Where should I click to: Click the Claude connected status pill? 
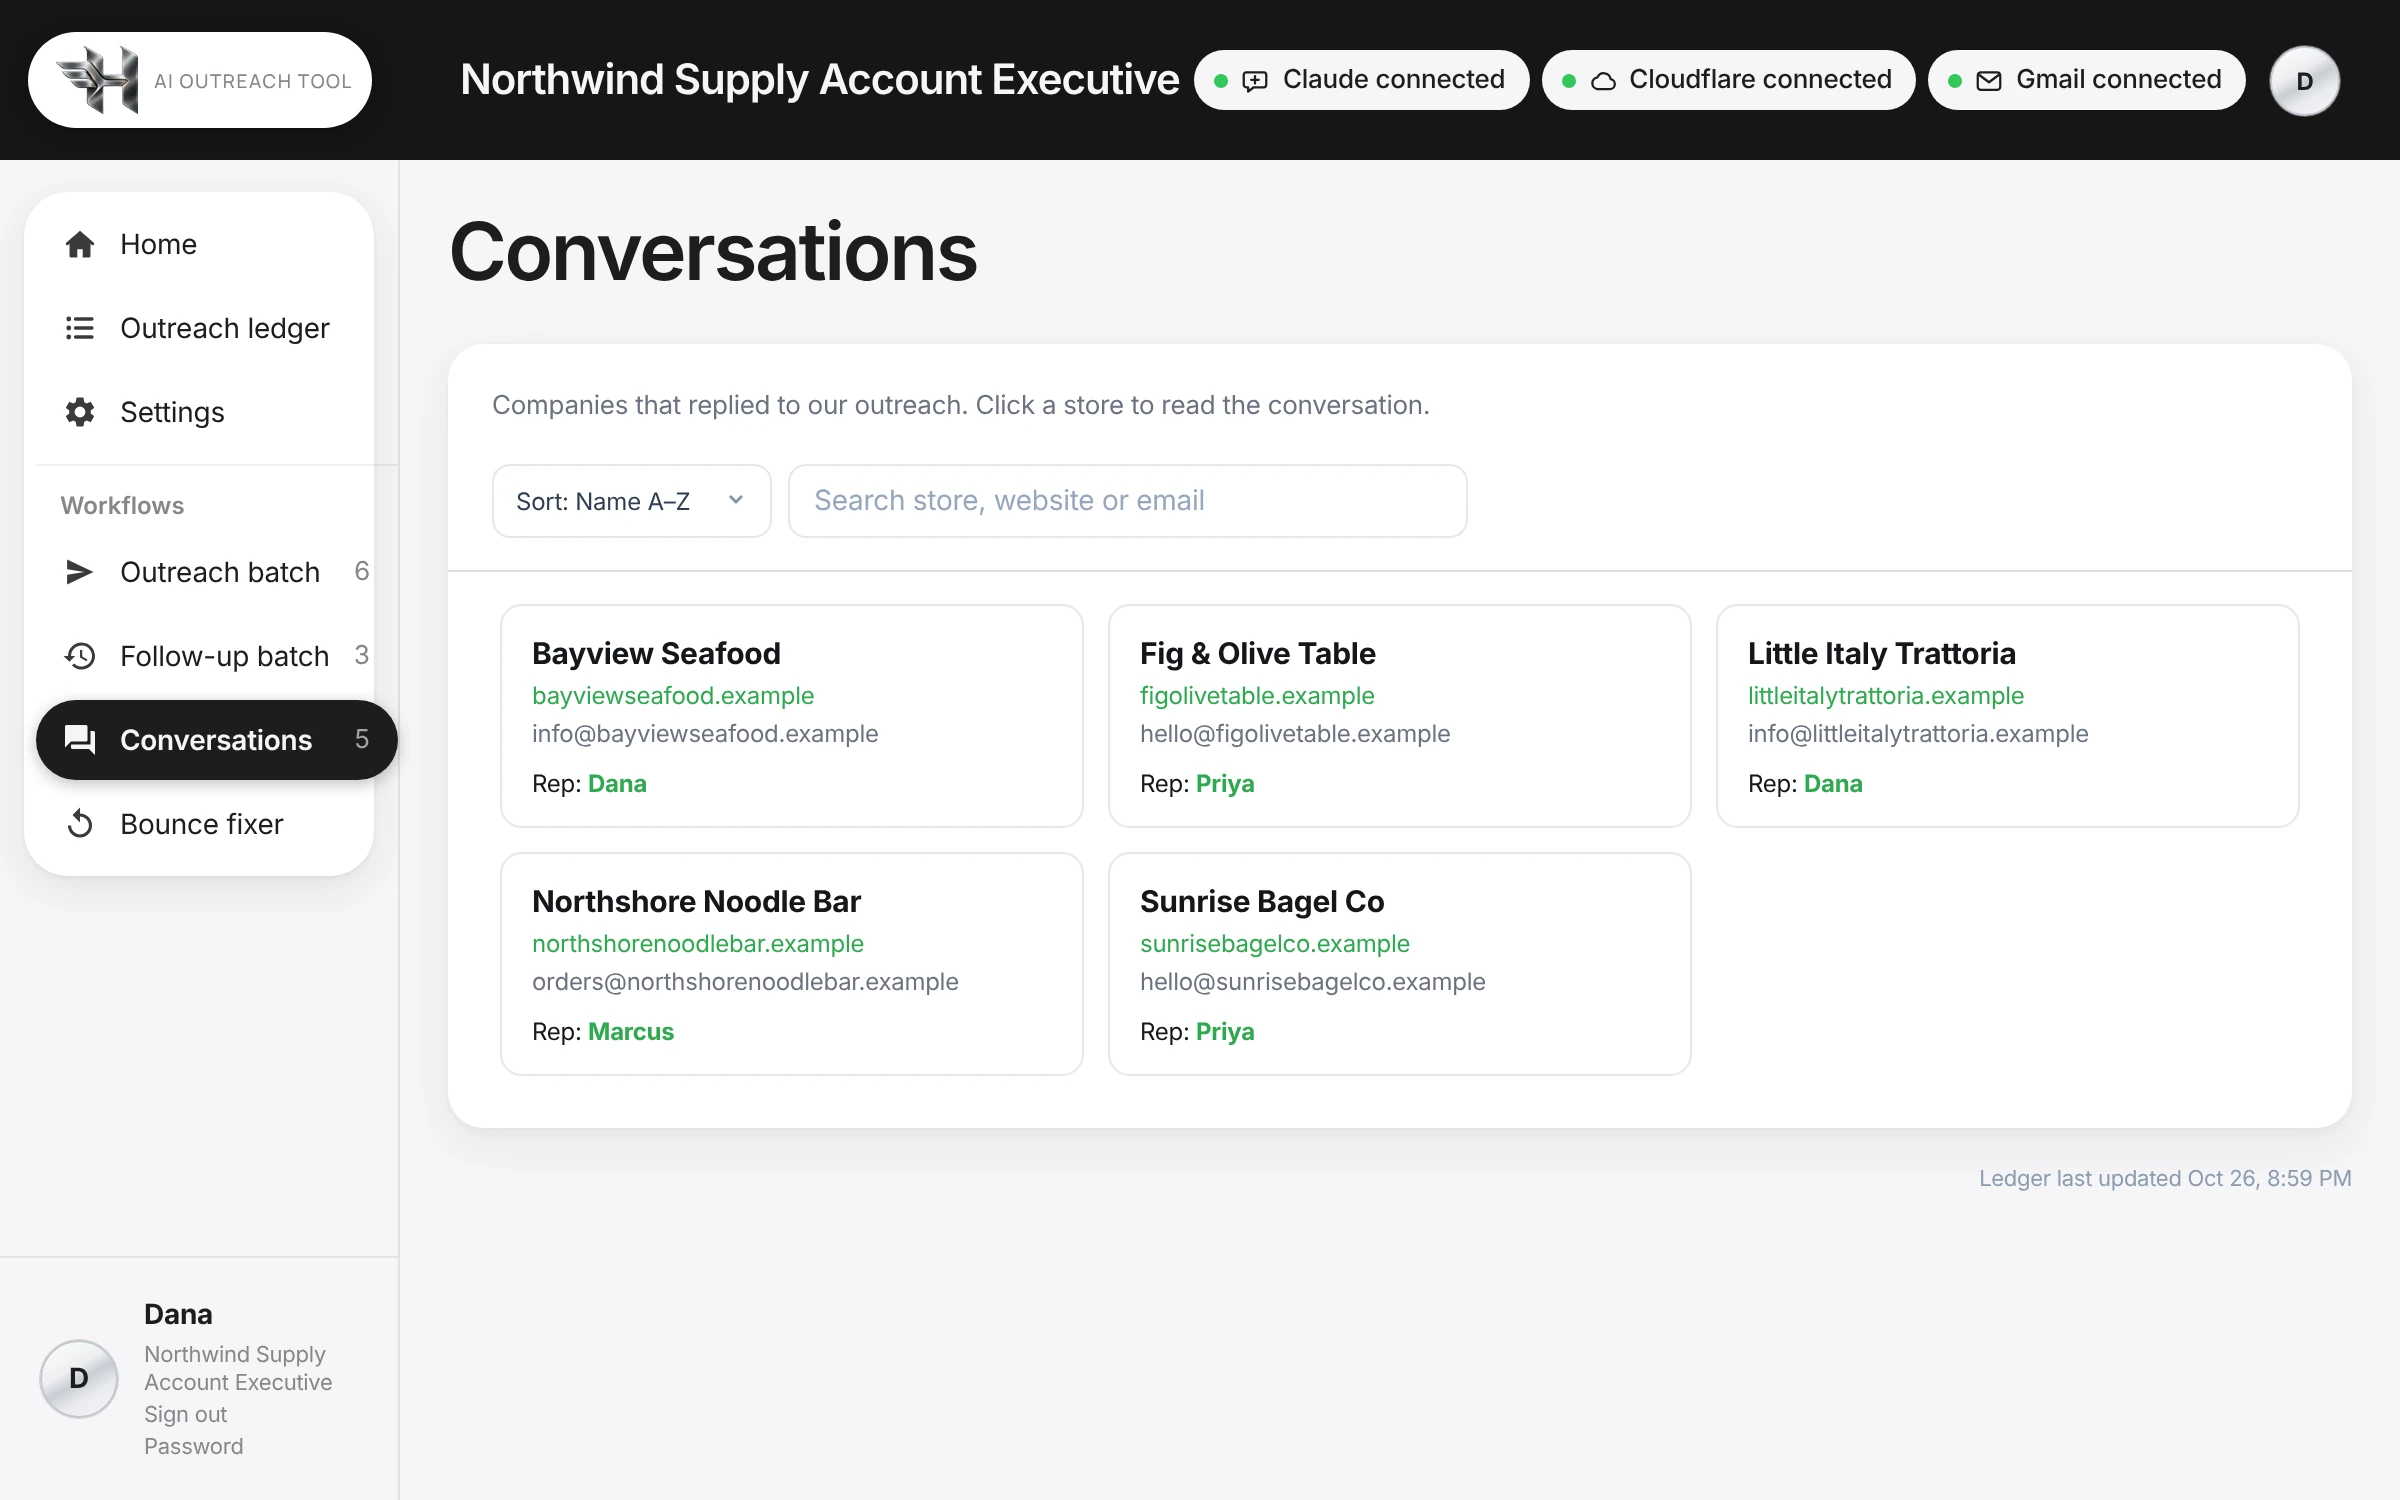coord(1362,80)
